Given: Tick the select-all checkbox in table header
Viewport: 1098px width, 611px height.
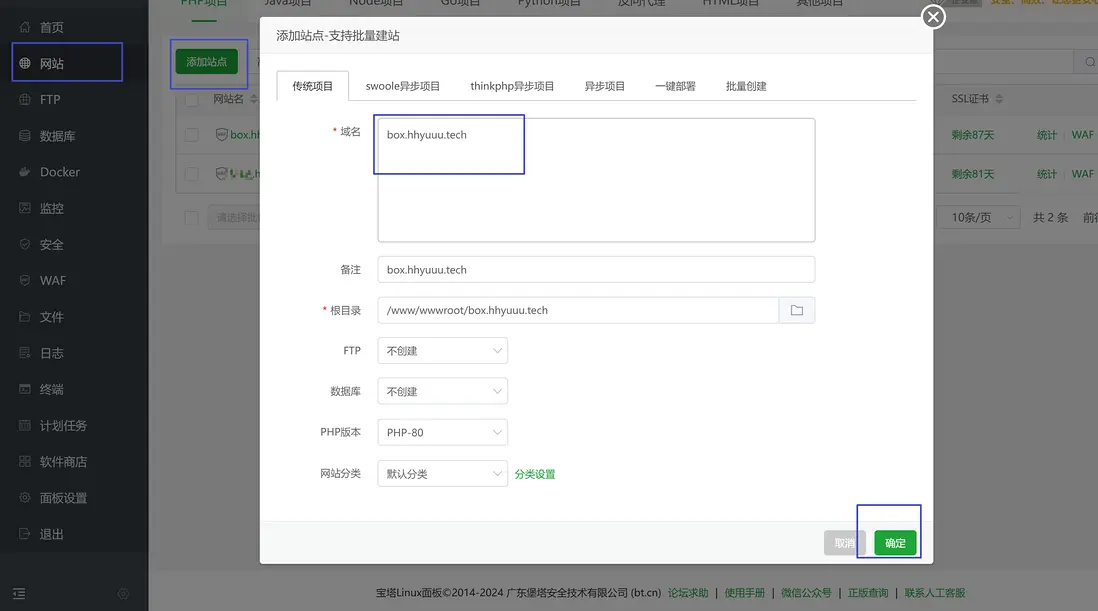Looking at the screenshot, I should pos(192,99).
